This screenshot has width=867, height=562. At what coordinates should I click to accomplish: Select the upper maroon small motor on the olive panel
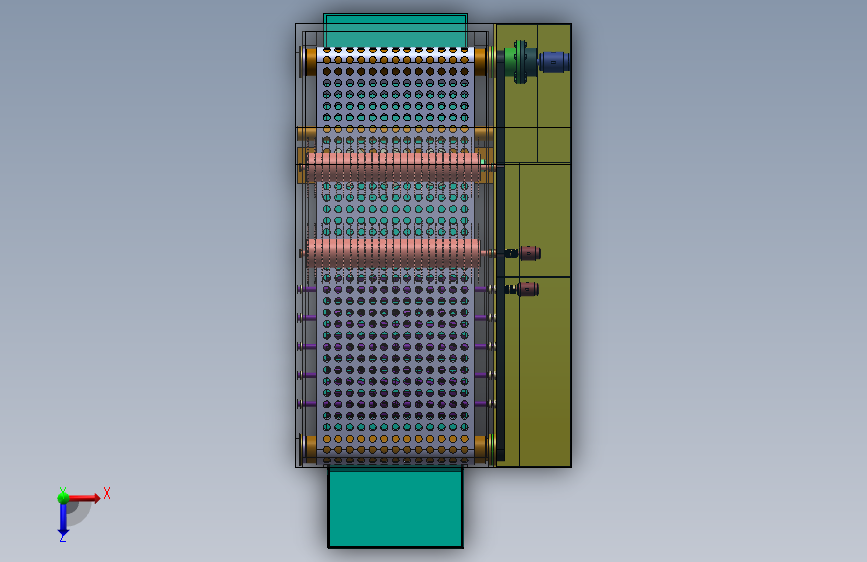tap(529, 253)
